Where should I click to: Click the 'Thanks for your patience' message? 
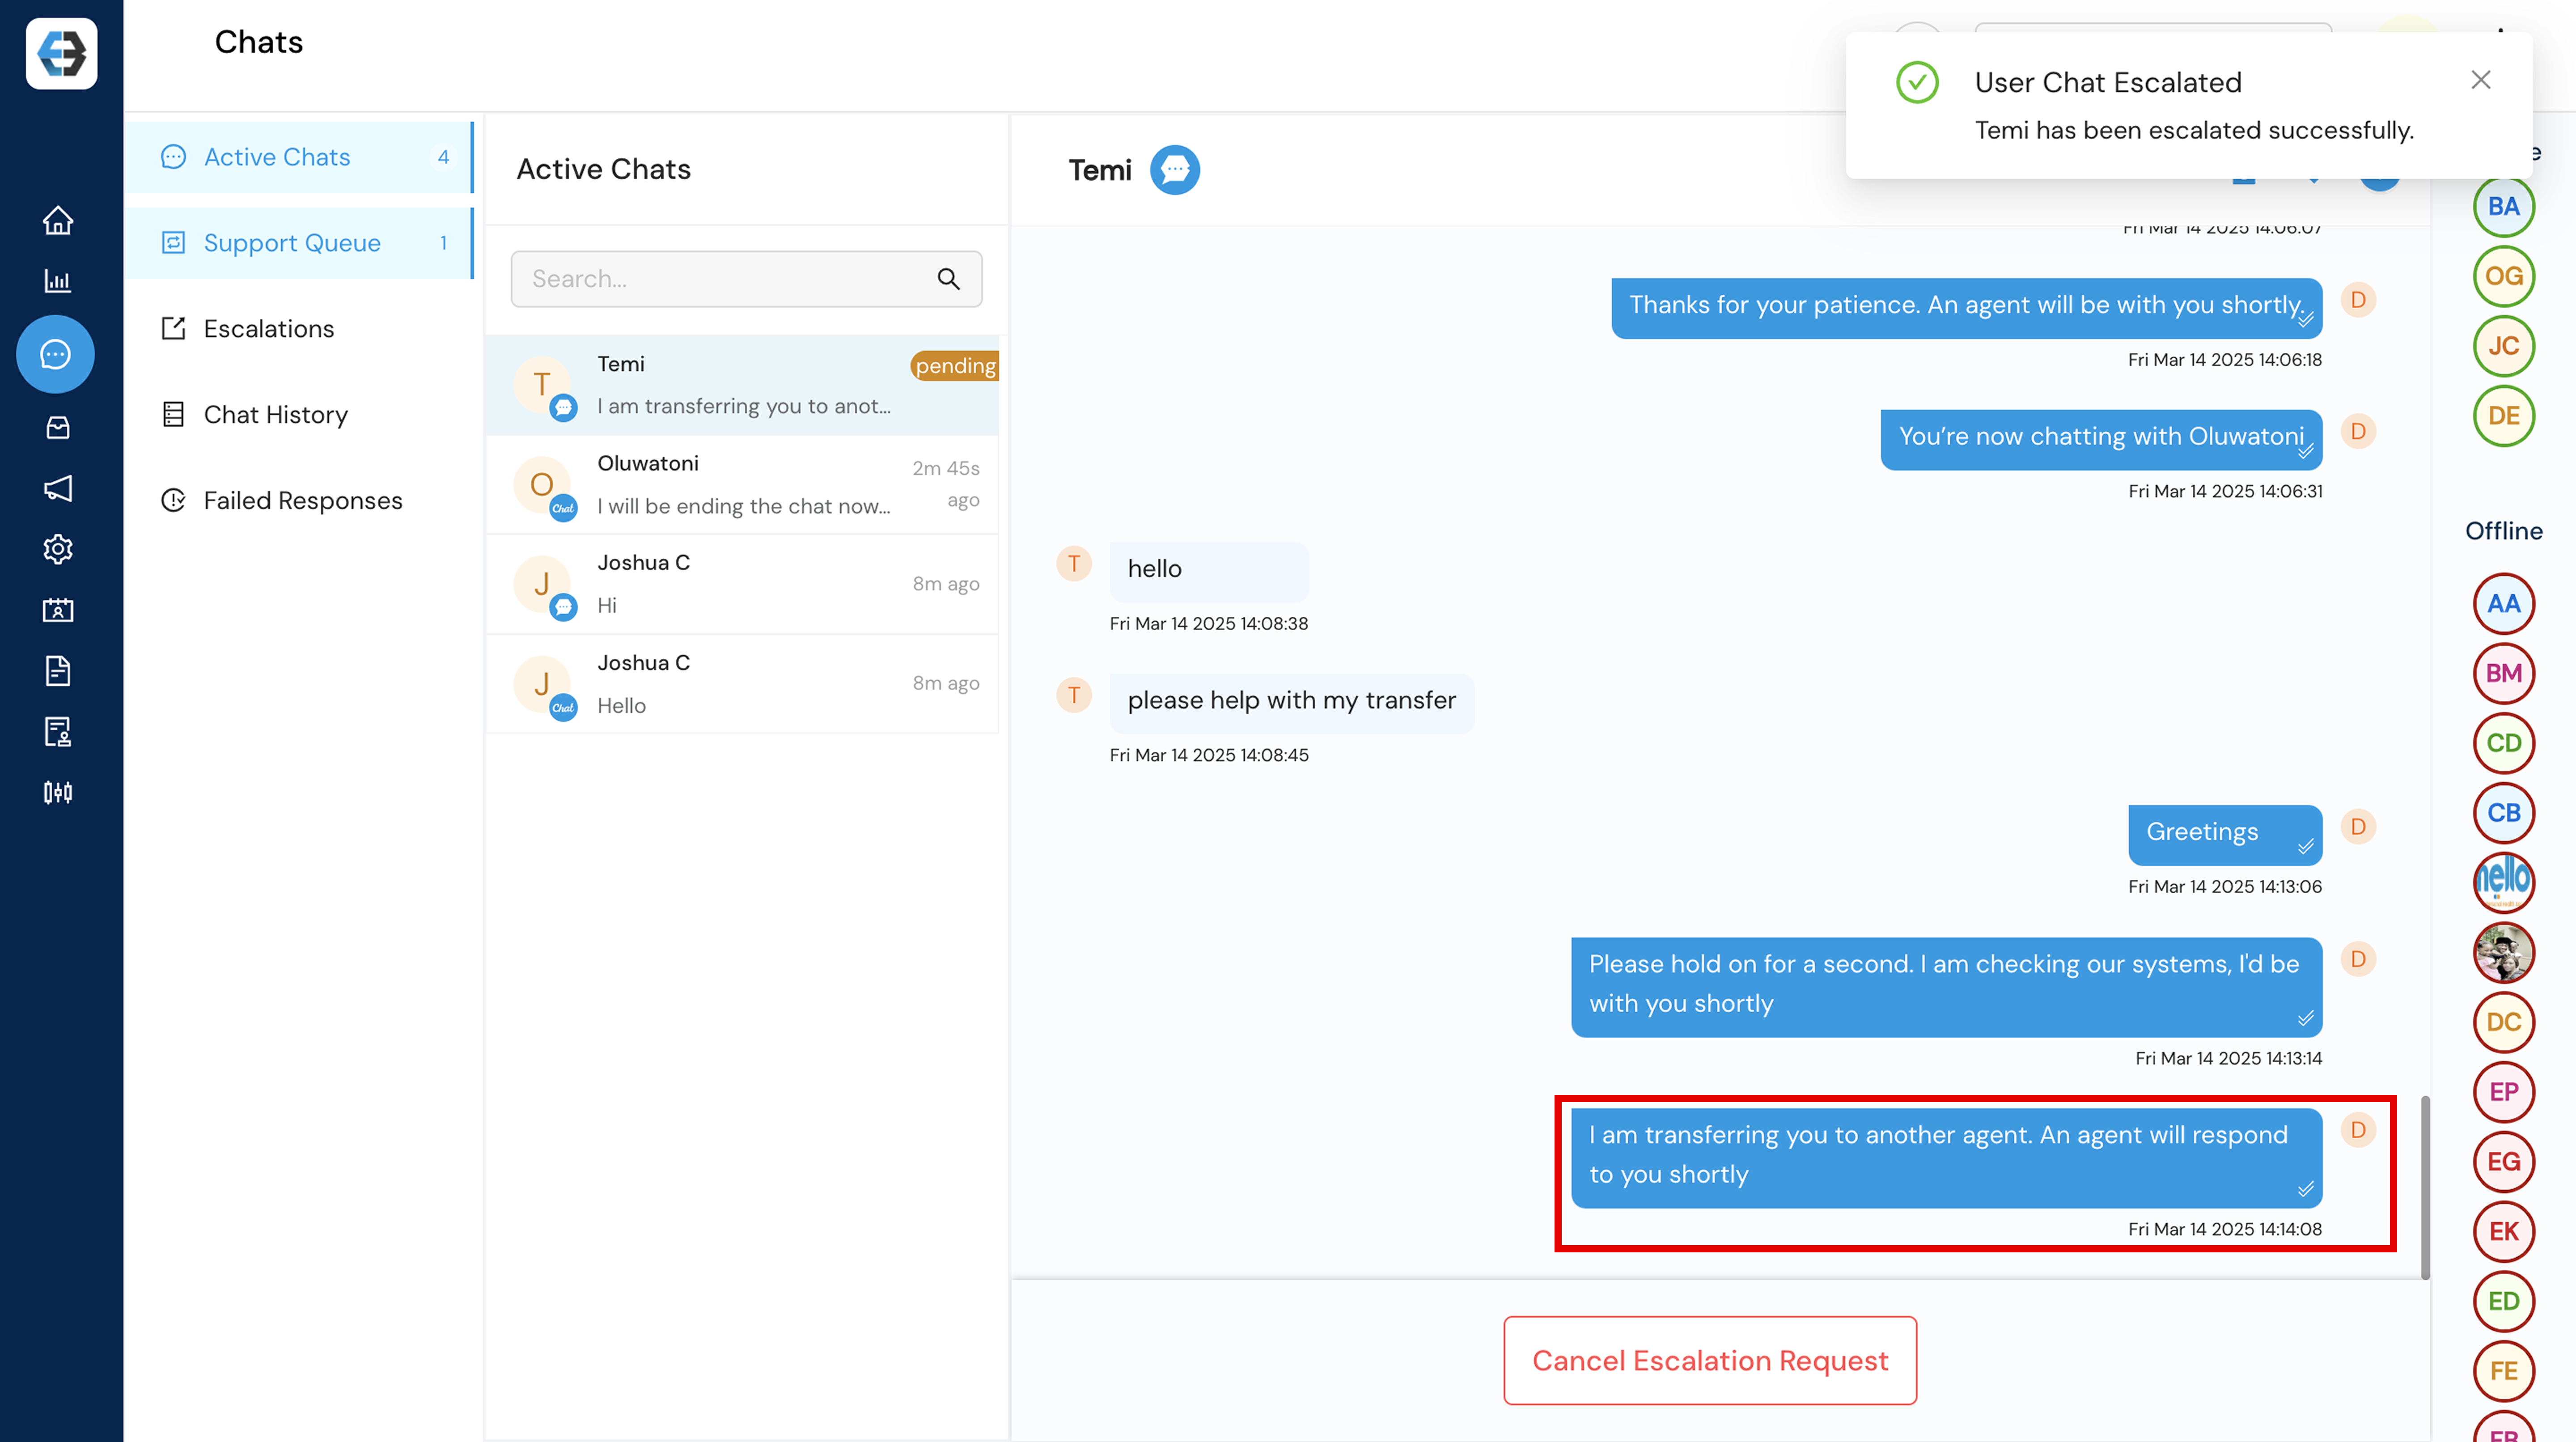point(1966,308)
